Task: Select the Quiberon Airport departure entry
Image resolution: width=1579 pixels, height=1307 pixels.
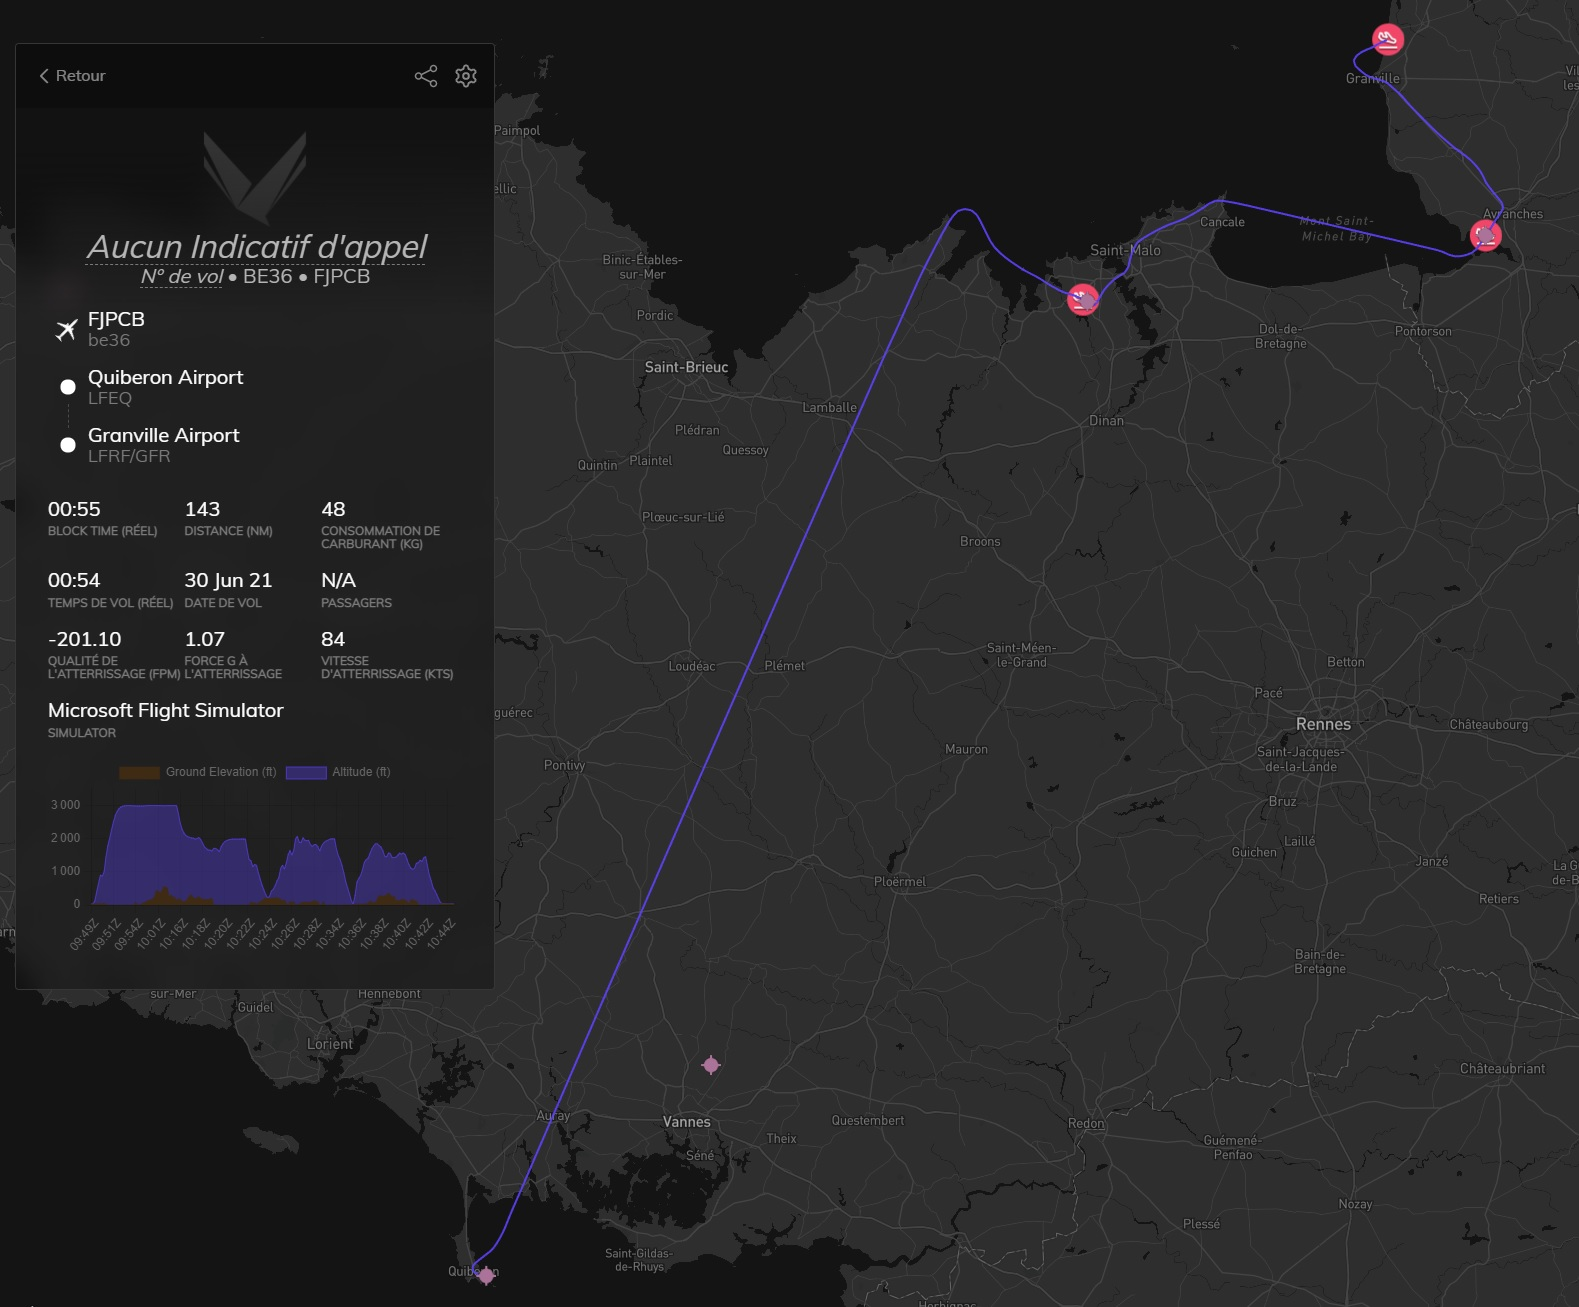Action: [x=165, y=378]
